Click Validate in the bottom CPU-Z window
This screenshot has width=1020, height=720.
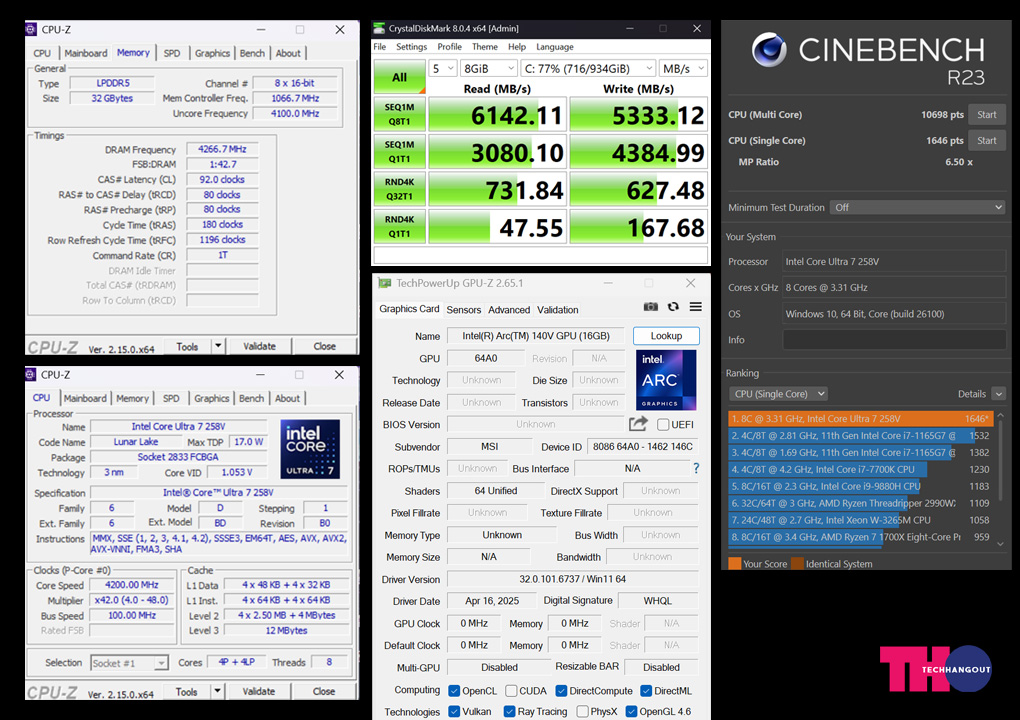(259, 691)
